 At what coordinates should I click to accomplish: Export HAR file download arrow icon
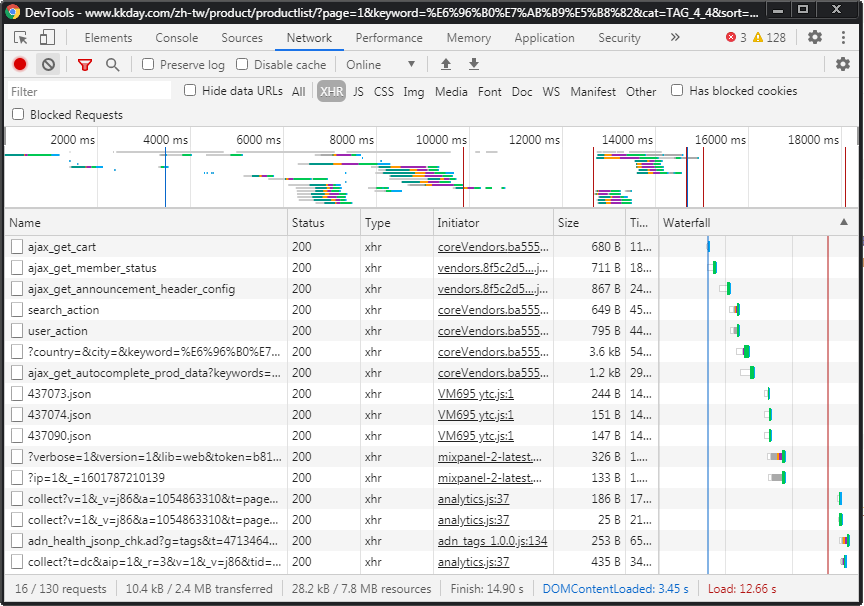[x=473, y=64]
